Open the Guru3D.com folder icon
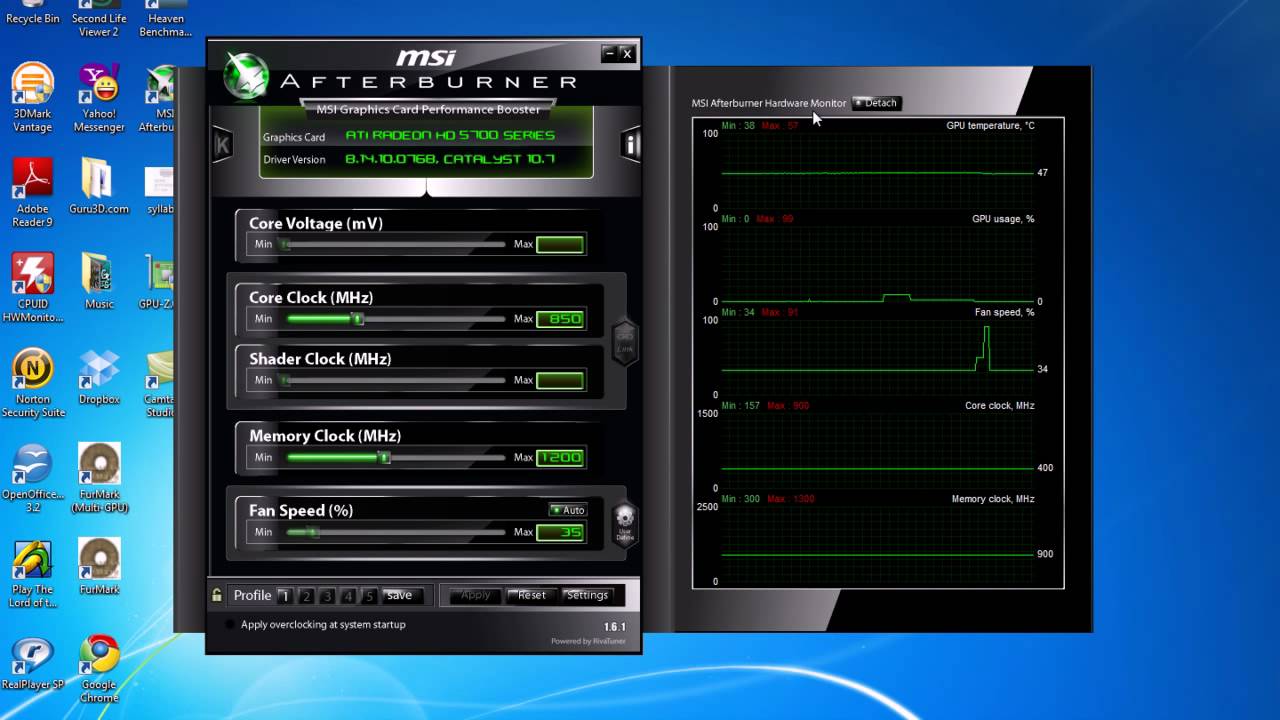The width and height of the screenshot is (1280, 720). [99, 187]
